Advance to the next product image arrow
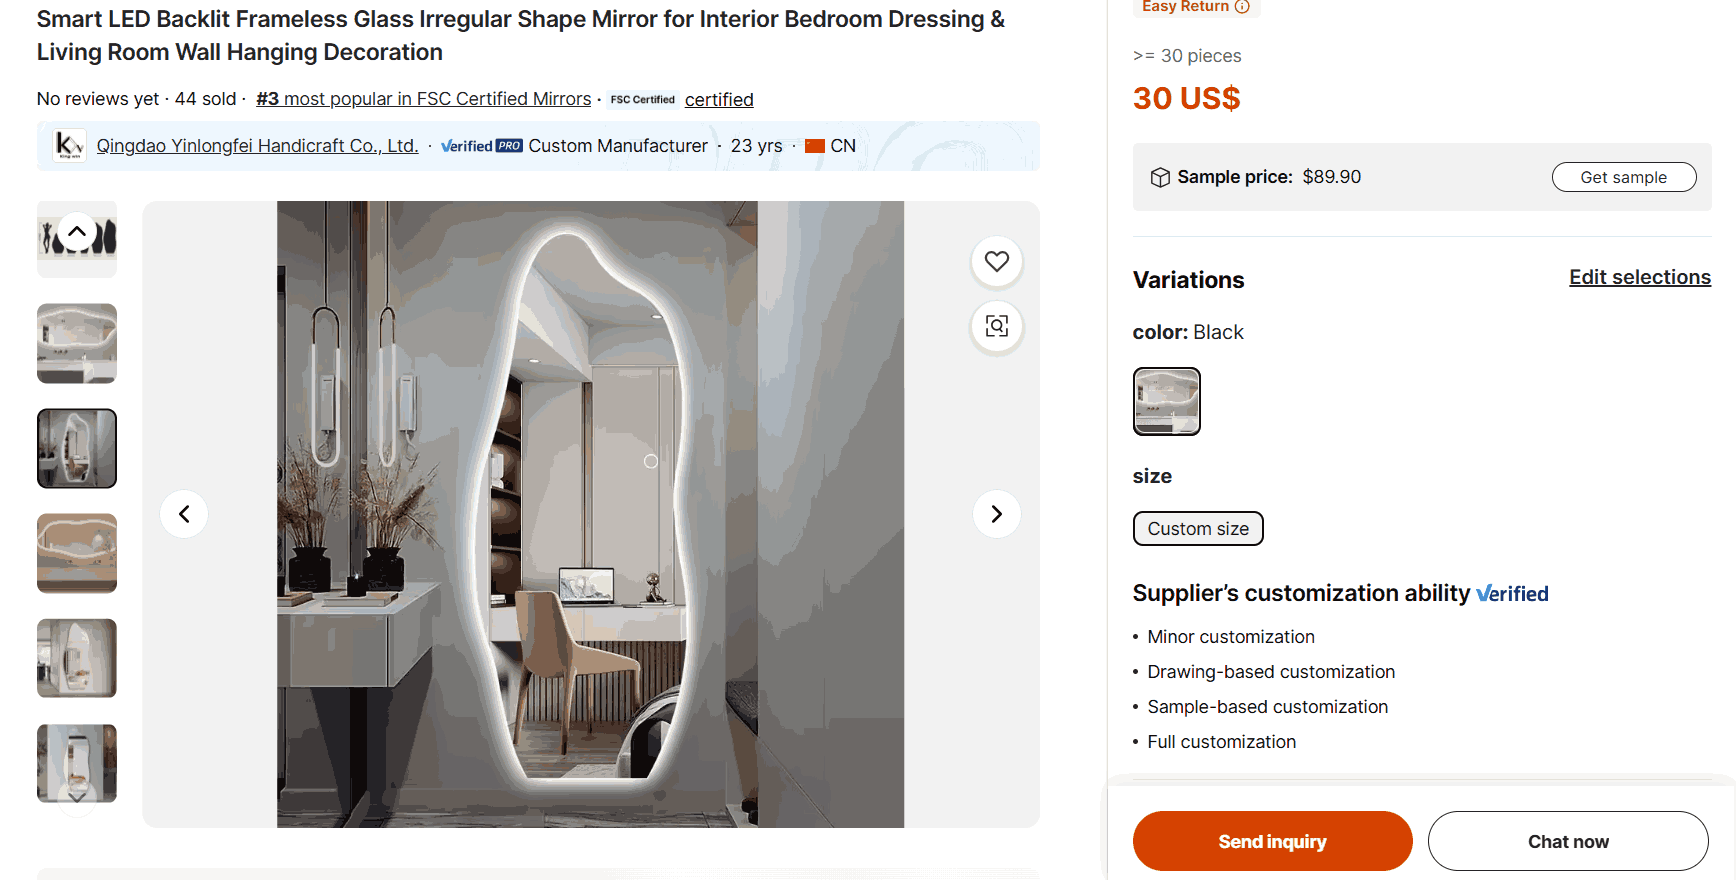 coord(997,514)
